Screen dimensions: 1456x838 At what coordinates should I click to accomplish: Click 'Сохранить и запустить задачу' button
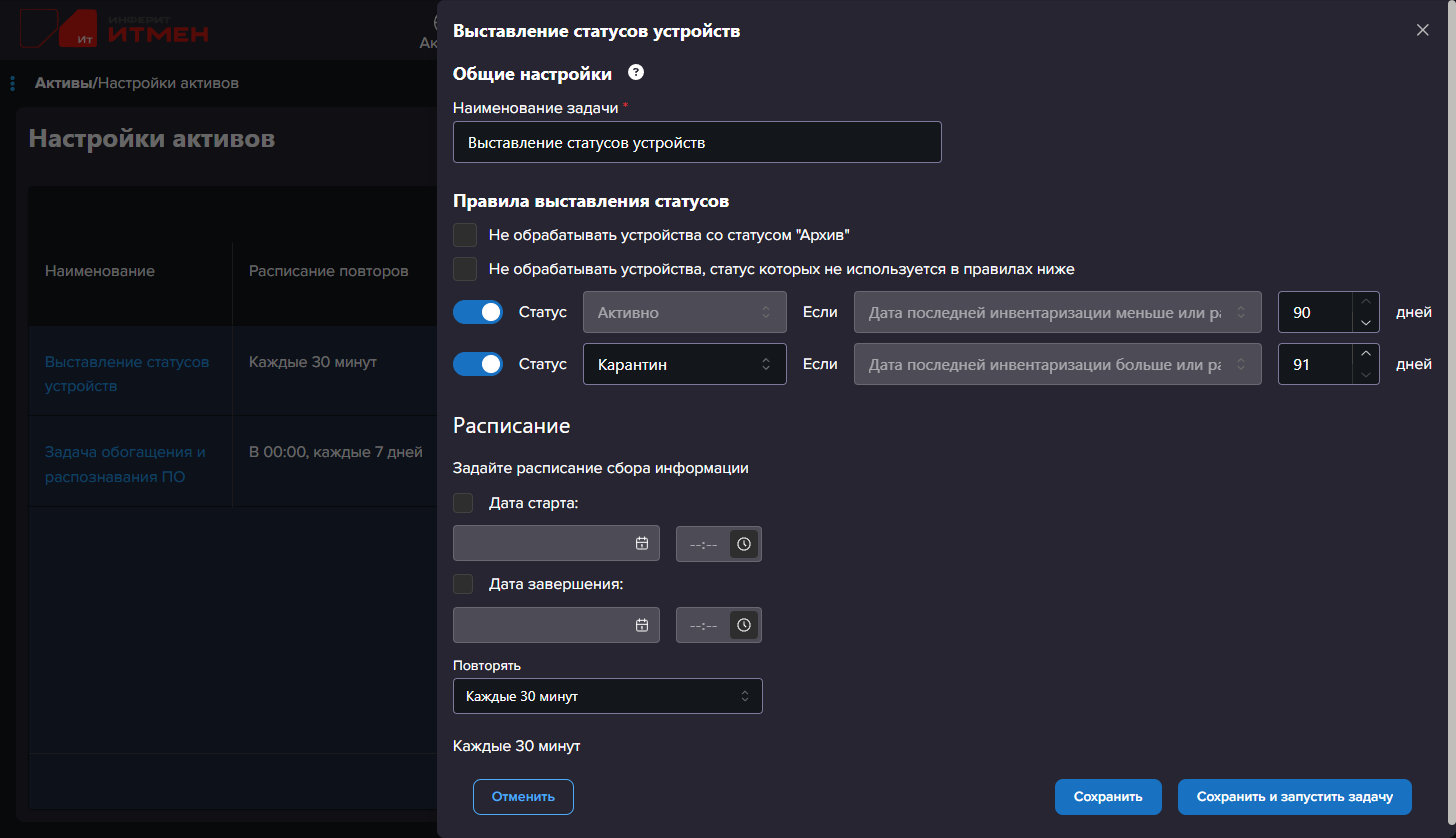tap(1294, 797)
